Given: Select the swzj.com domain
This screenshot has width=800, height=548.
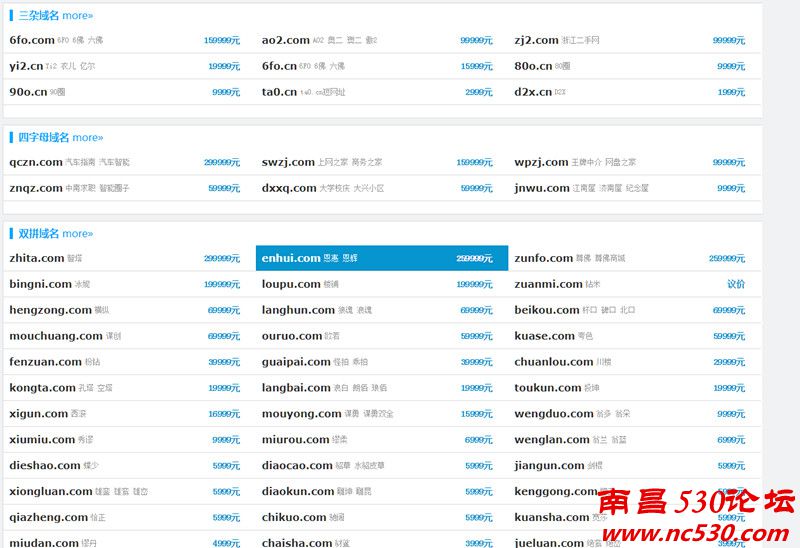Looking at the screenshot, I should point(288,162).
